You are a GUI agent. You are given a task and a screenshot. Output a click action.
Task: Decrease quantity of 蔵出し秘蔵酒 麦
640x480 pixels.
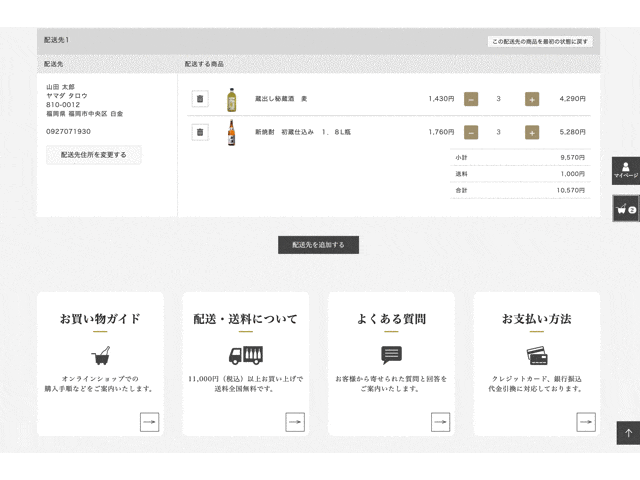pyautogui.click(x=471, y=99)
